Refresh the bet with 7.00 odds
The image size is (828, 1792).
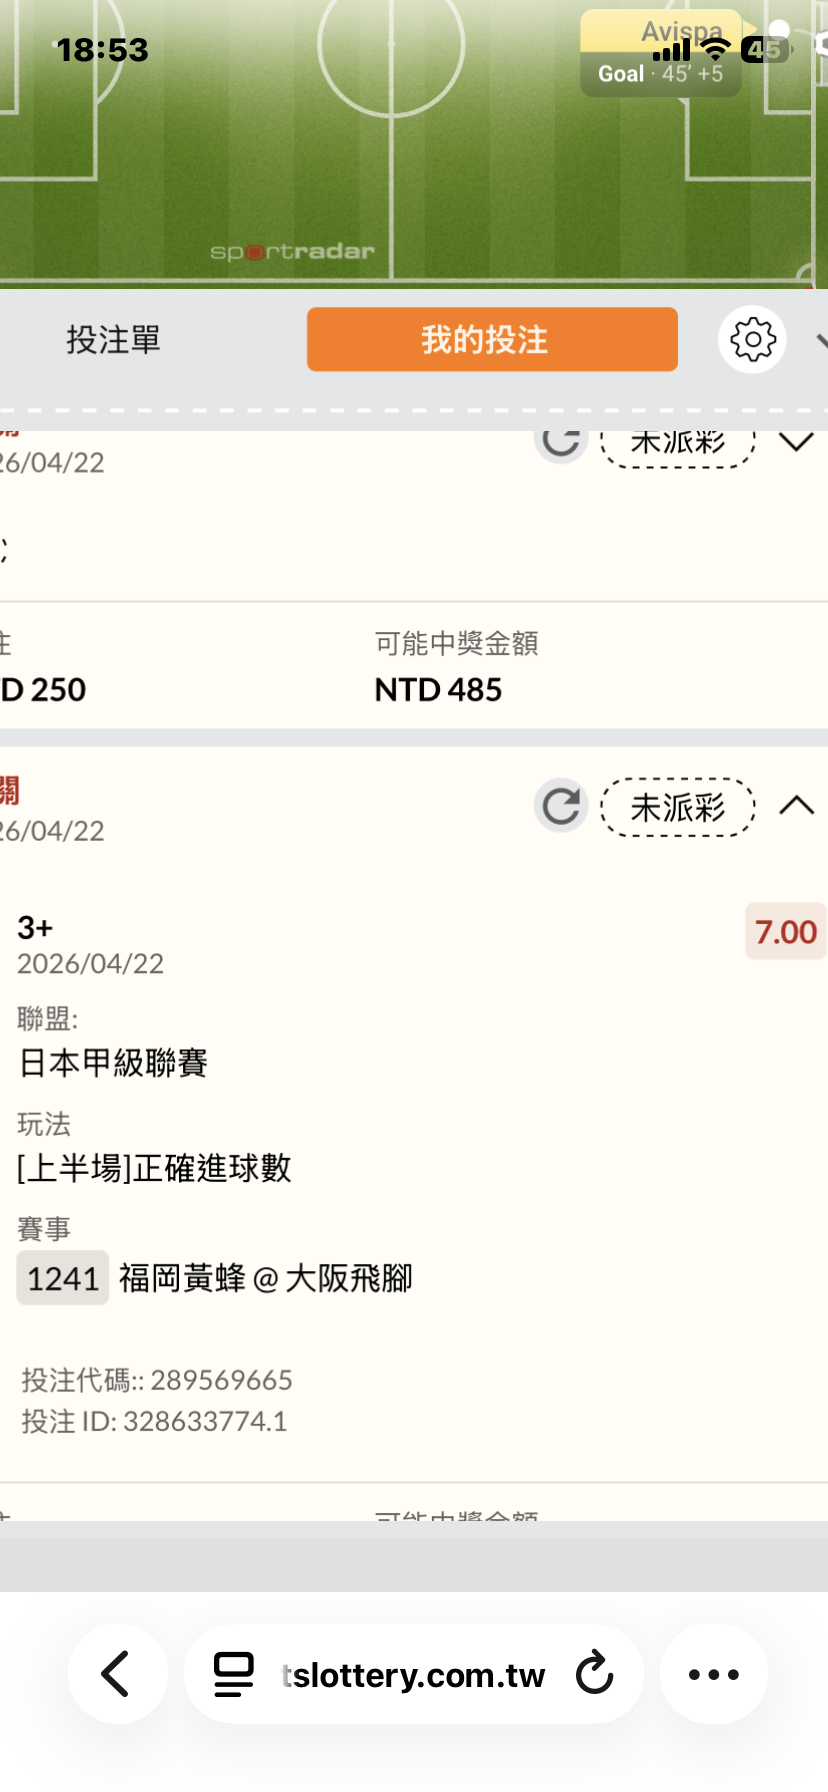[561, 806]
